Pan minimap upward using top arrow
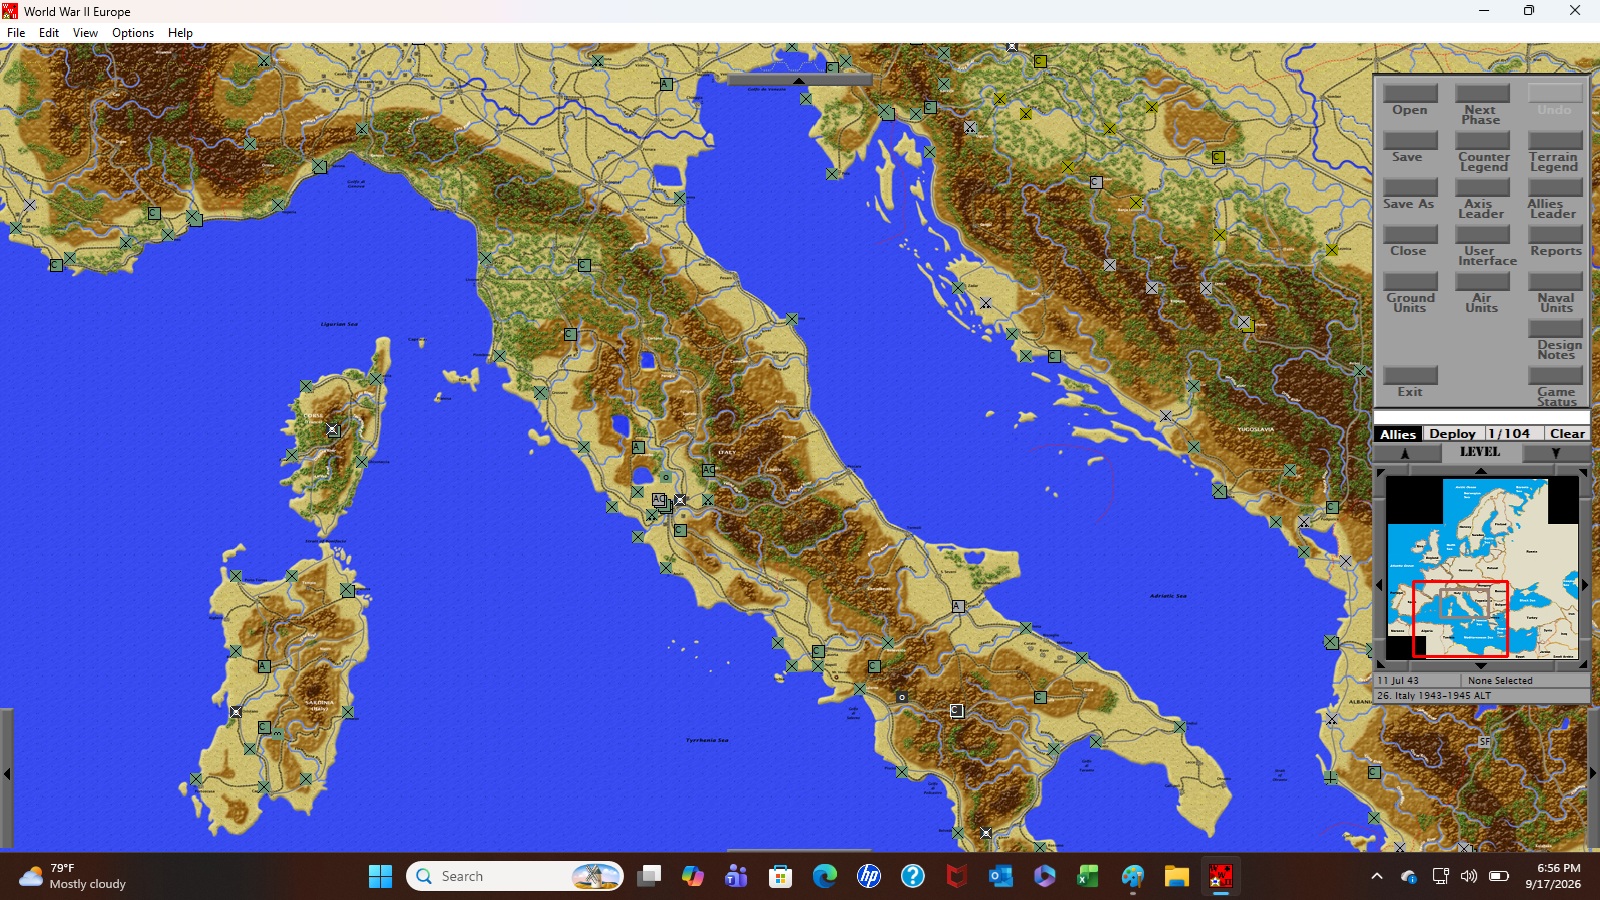1600x900 pixels. click(1481, 470)
